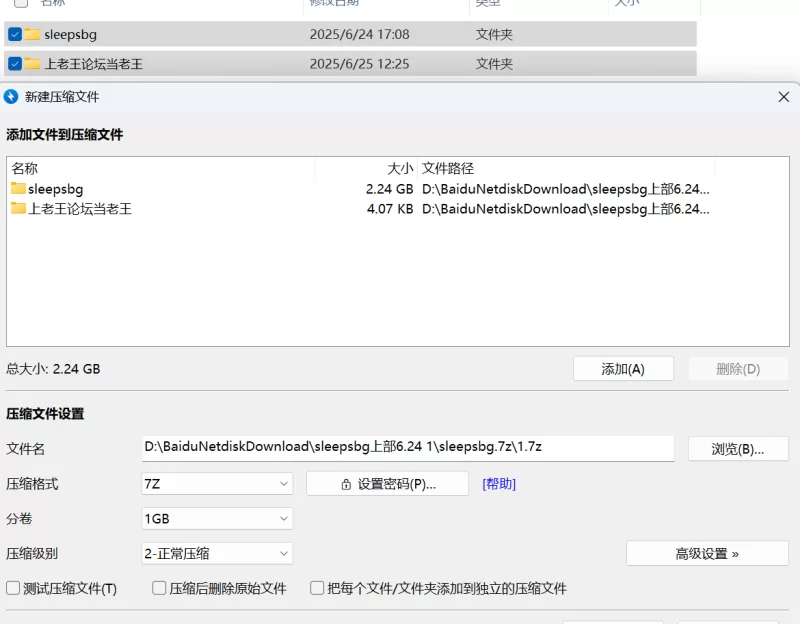Click the Bandizip app icon in title bar
Viewport: 800px width, 624px height.
[11, 96]
